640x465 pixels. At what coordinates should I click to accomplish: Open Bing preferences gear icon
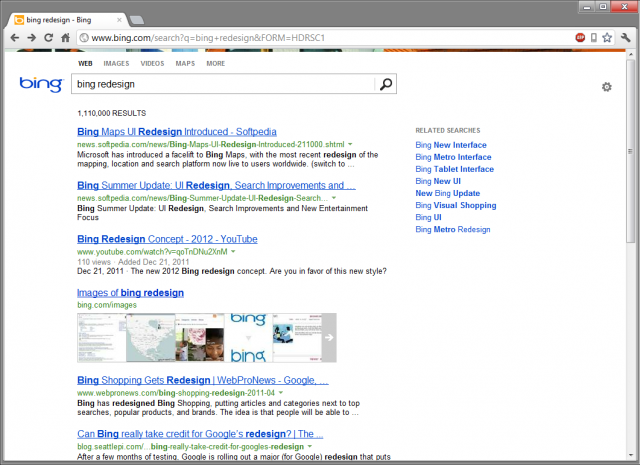607,87
